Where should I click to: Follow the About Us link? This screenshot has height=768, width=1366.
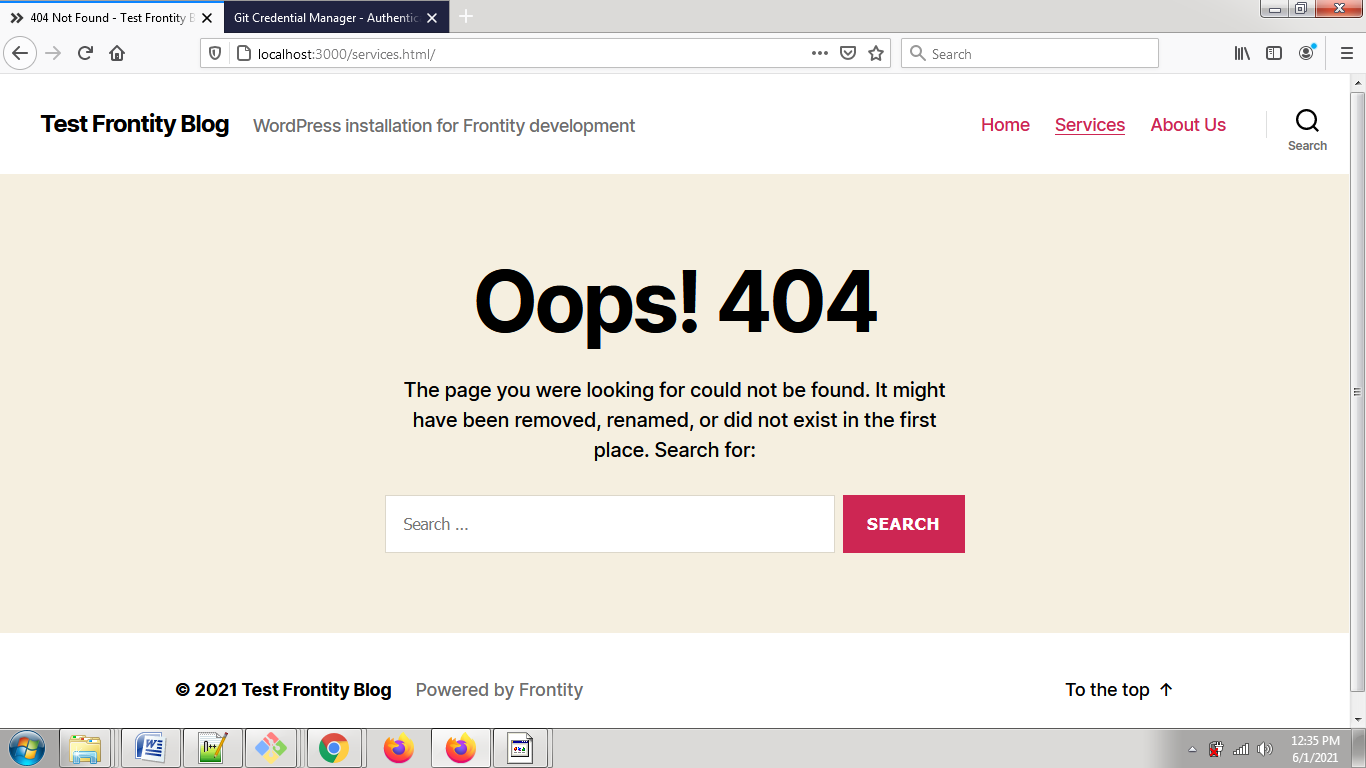click(1188, 125)
